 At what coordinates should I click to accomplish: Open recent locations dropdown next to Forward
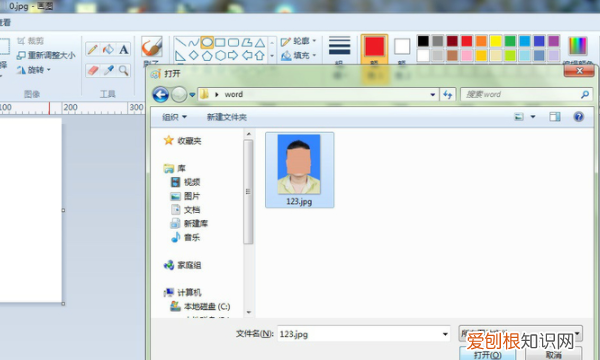coord(192,94)
